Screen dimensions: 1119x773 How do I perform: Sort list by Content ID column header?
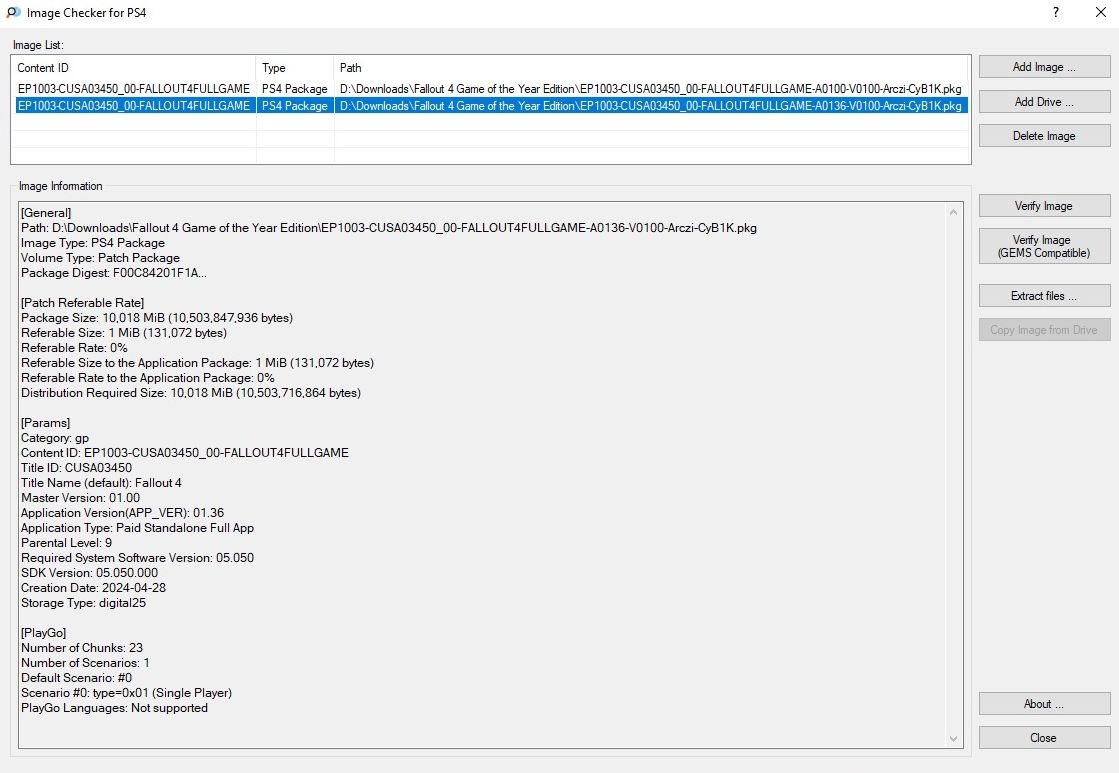134,68
